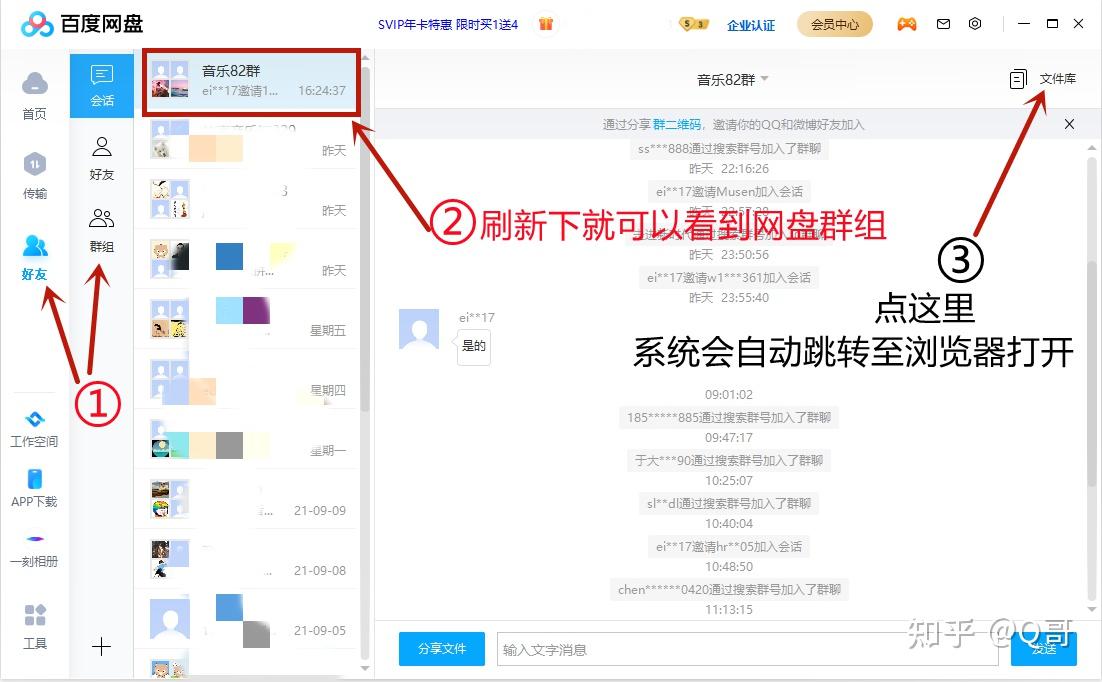Open the conversation dated 星期四
The image size is (1102, 682).
coord(246,379)
